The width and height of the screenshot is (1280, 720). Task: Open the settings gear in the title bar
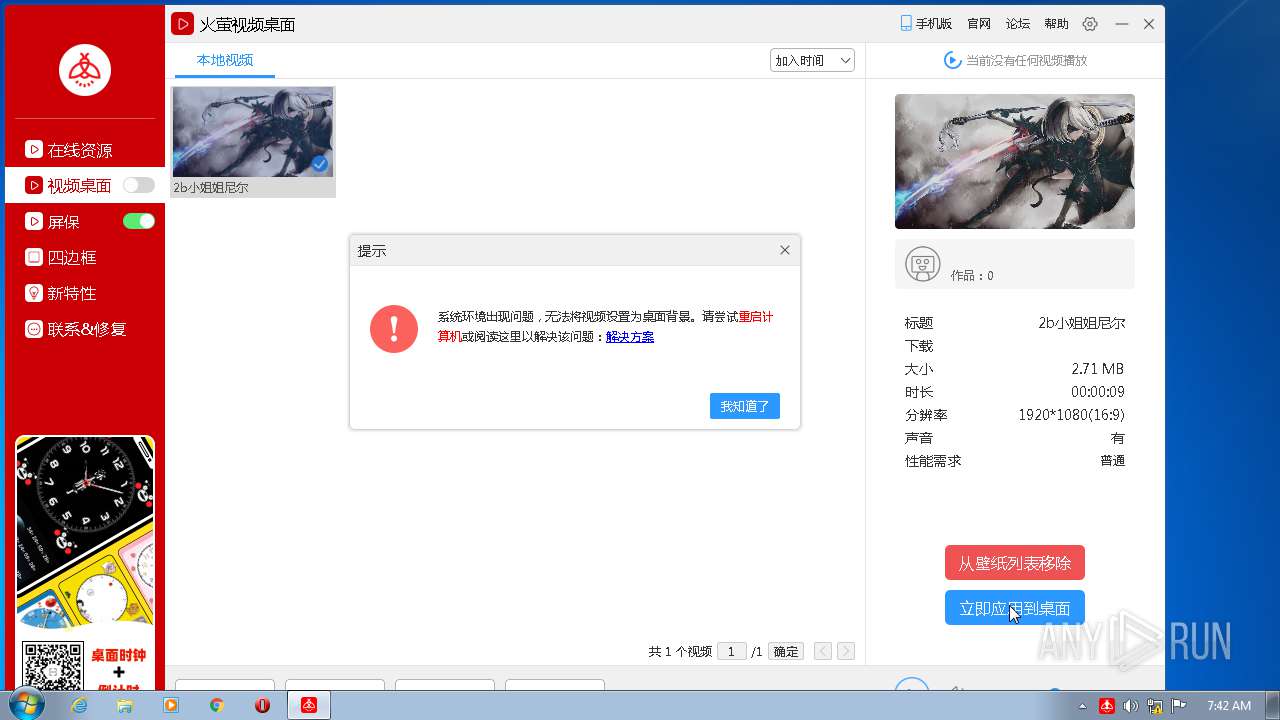(1090, 24)
